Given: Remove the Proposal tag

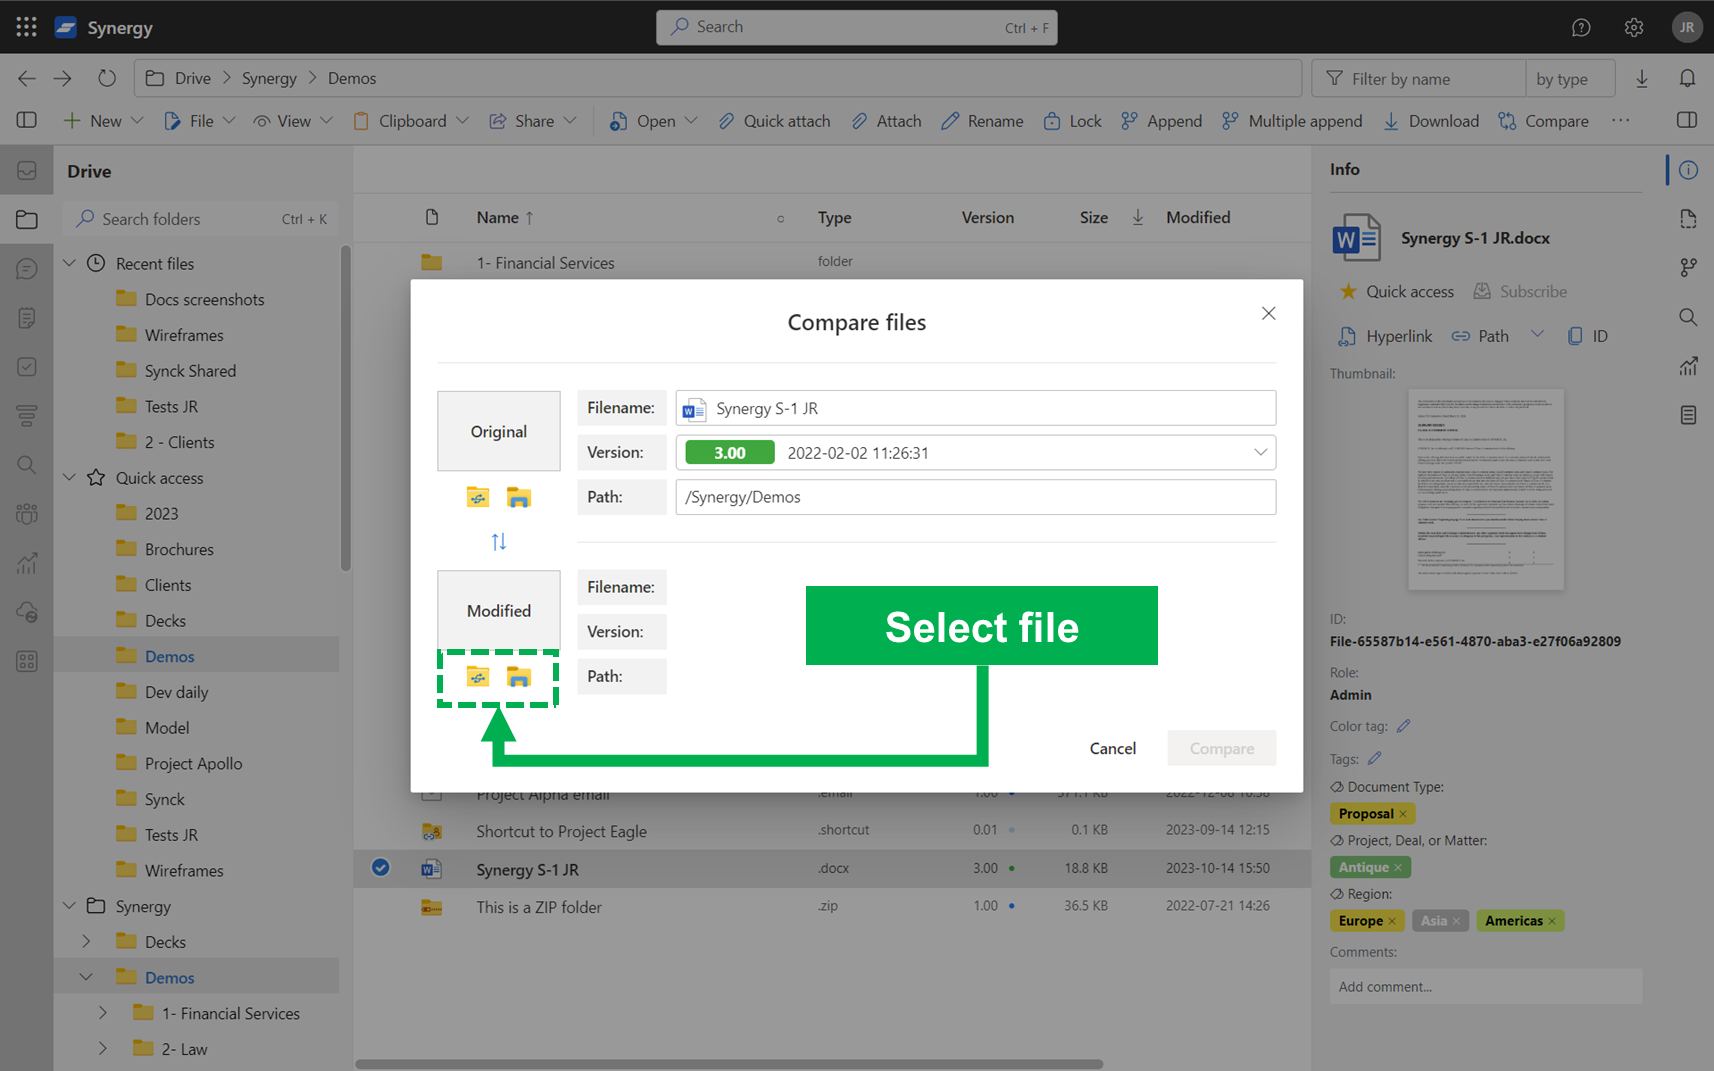Looking at the screenshot, I should [x=1403, y=814].
